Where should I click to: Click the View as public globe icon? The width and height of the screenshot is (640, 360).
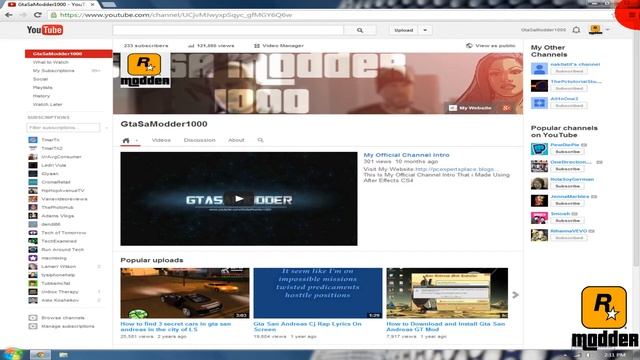[469, 46]
